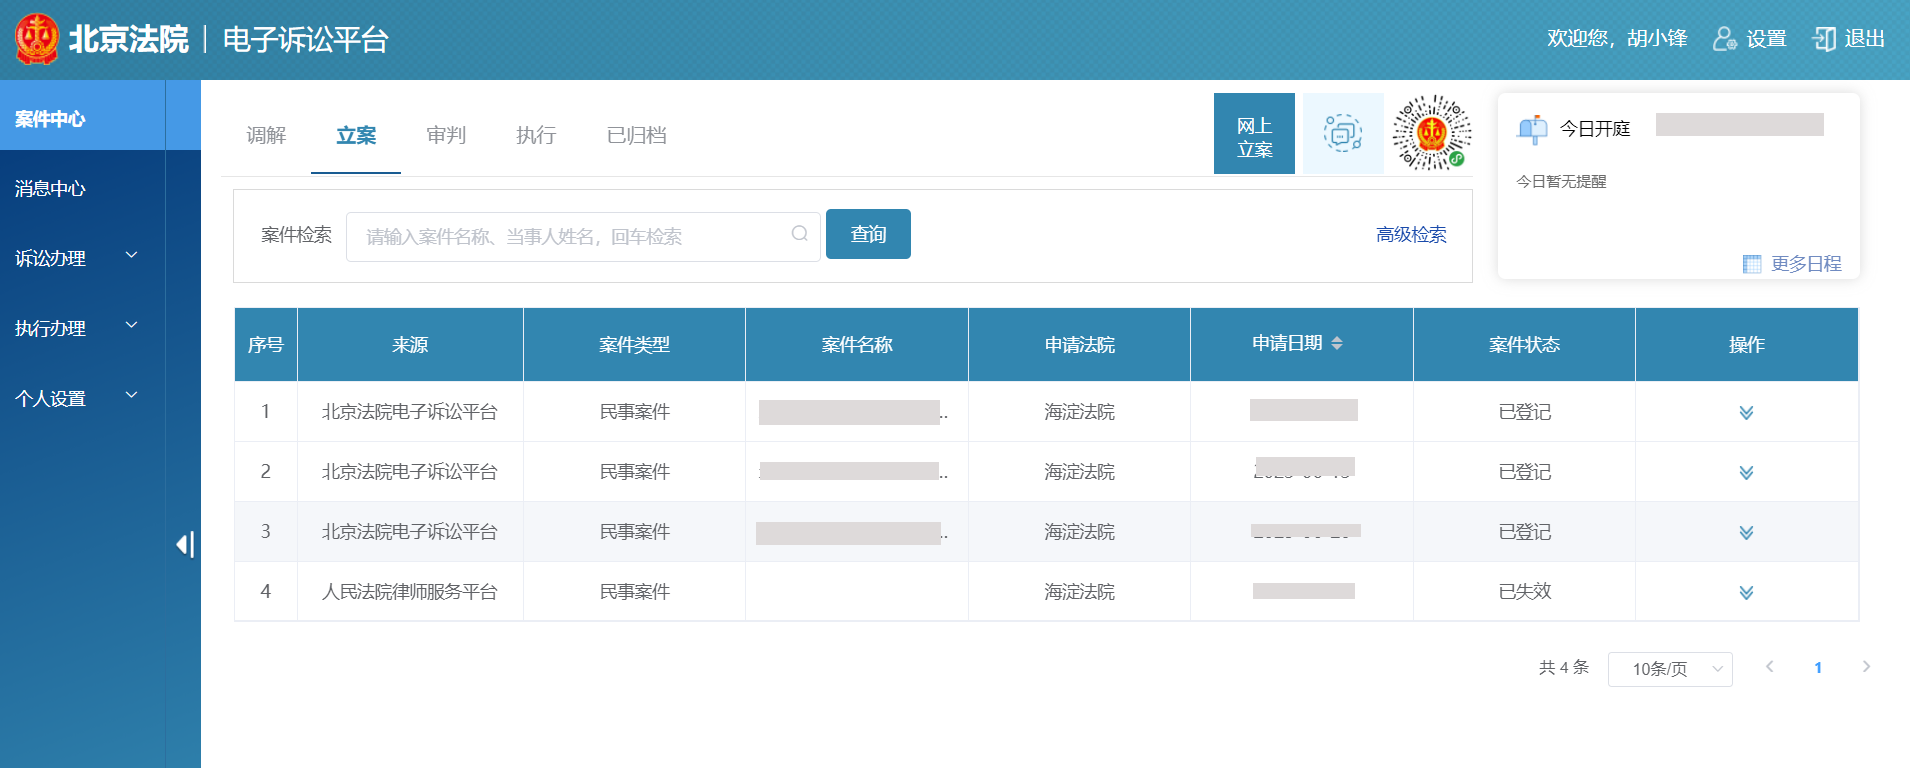Click the 来源 column header
This screenshot has width=1910, height=768.
tap(410, 345)
